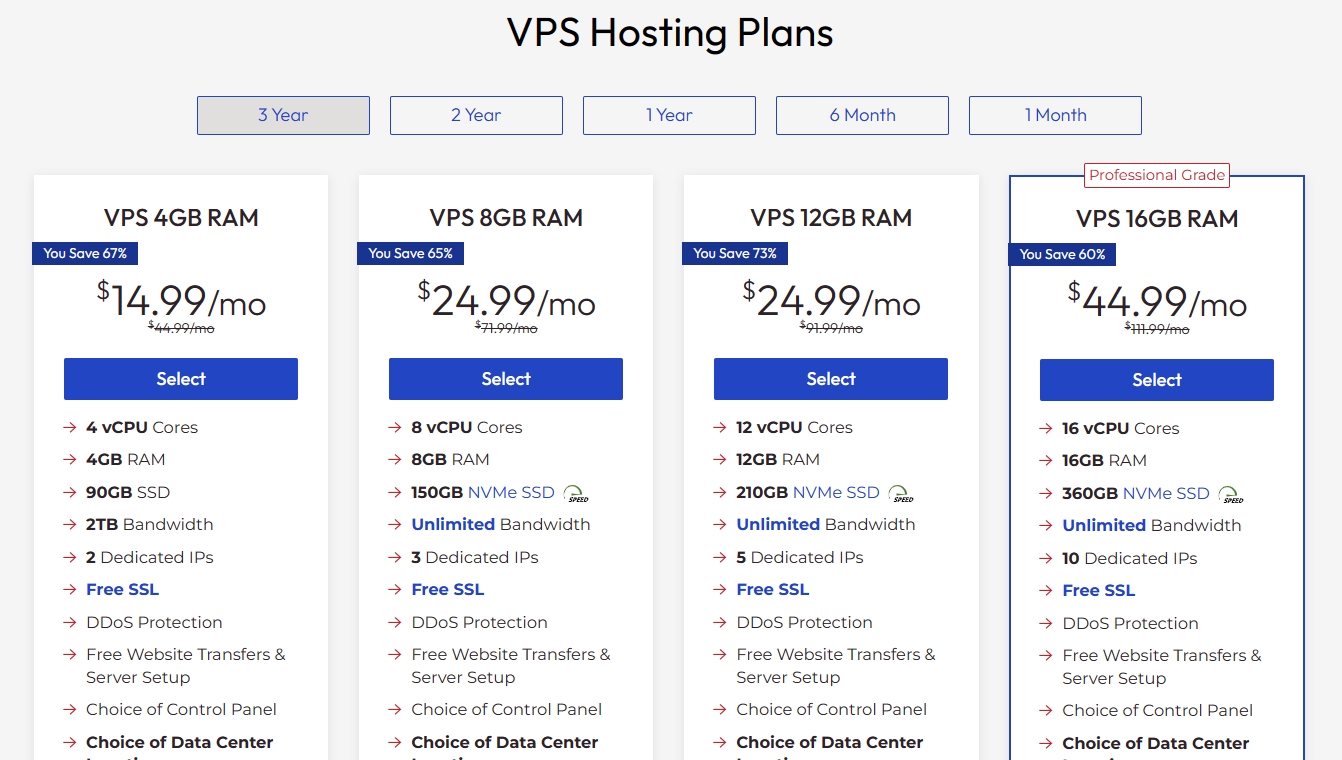This screenshot has height=760, width=1342.
Task: Click speed icon beside 210GB NVMe SSD
Action: pyautogui.click(x=902, y=493)
